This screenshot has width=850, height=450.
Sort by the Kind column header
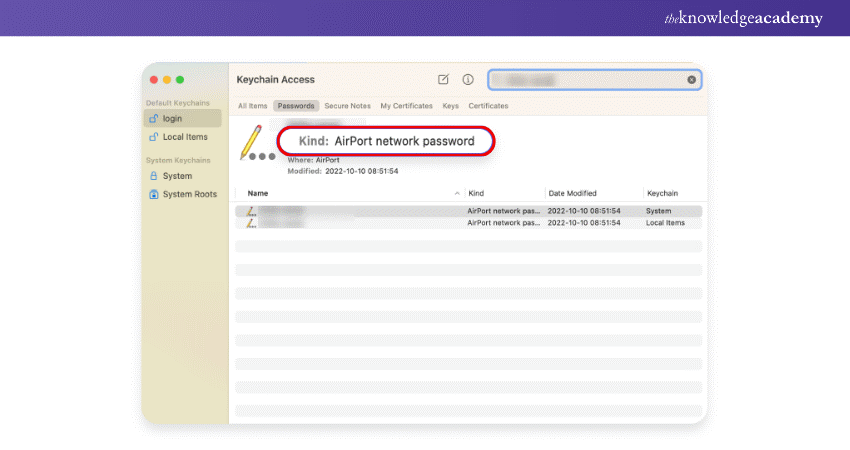(476, 193)
